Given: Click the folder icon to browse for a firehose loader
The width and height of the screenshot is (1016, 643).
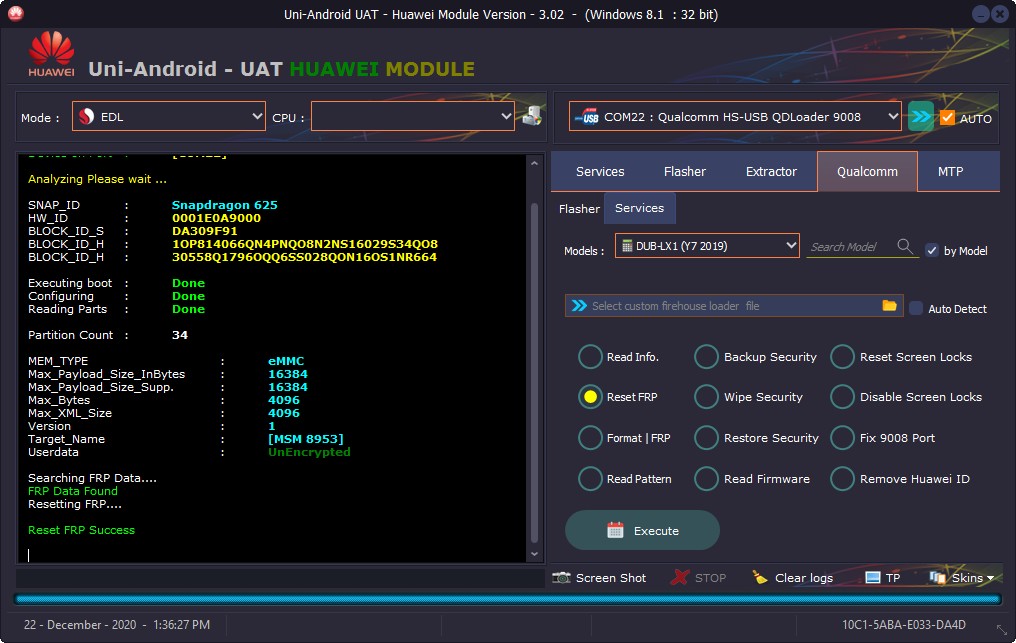Looking at the screenshot, I should point(889,305).
